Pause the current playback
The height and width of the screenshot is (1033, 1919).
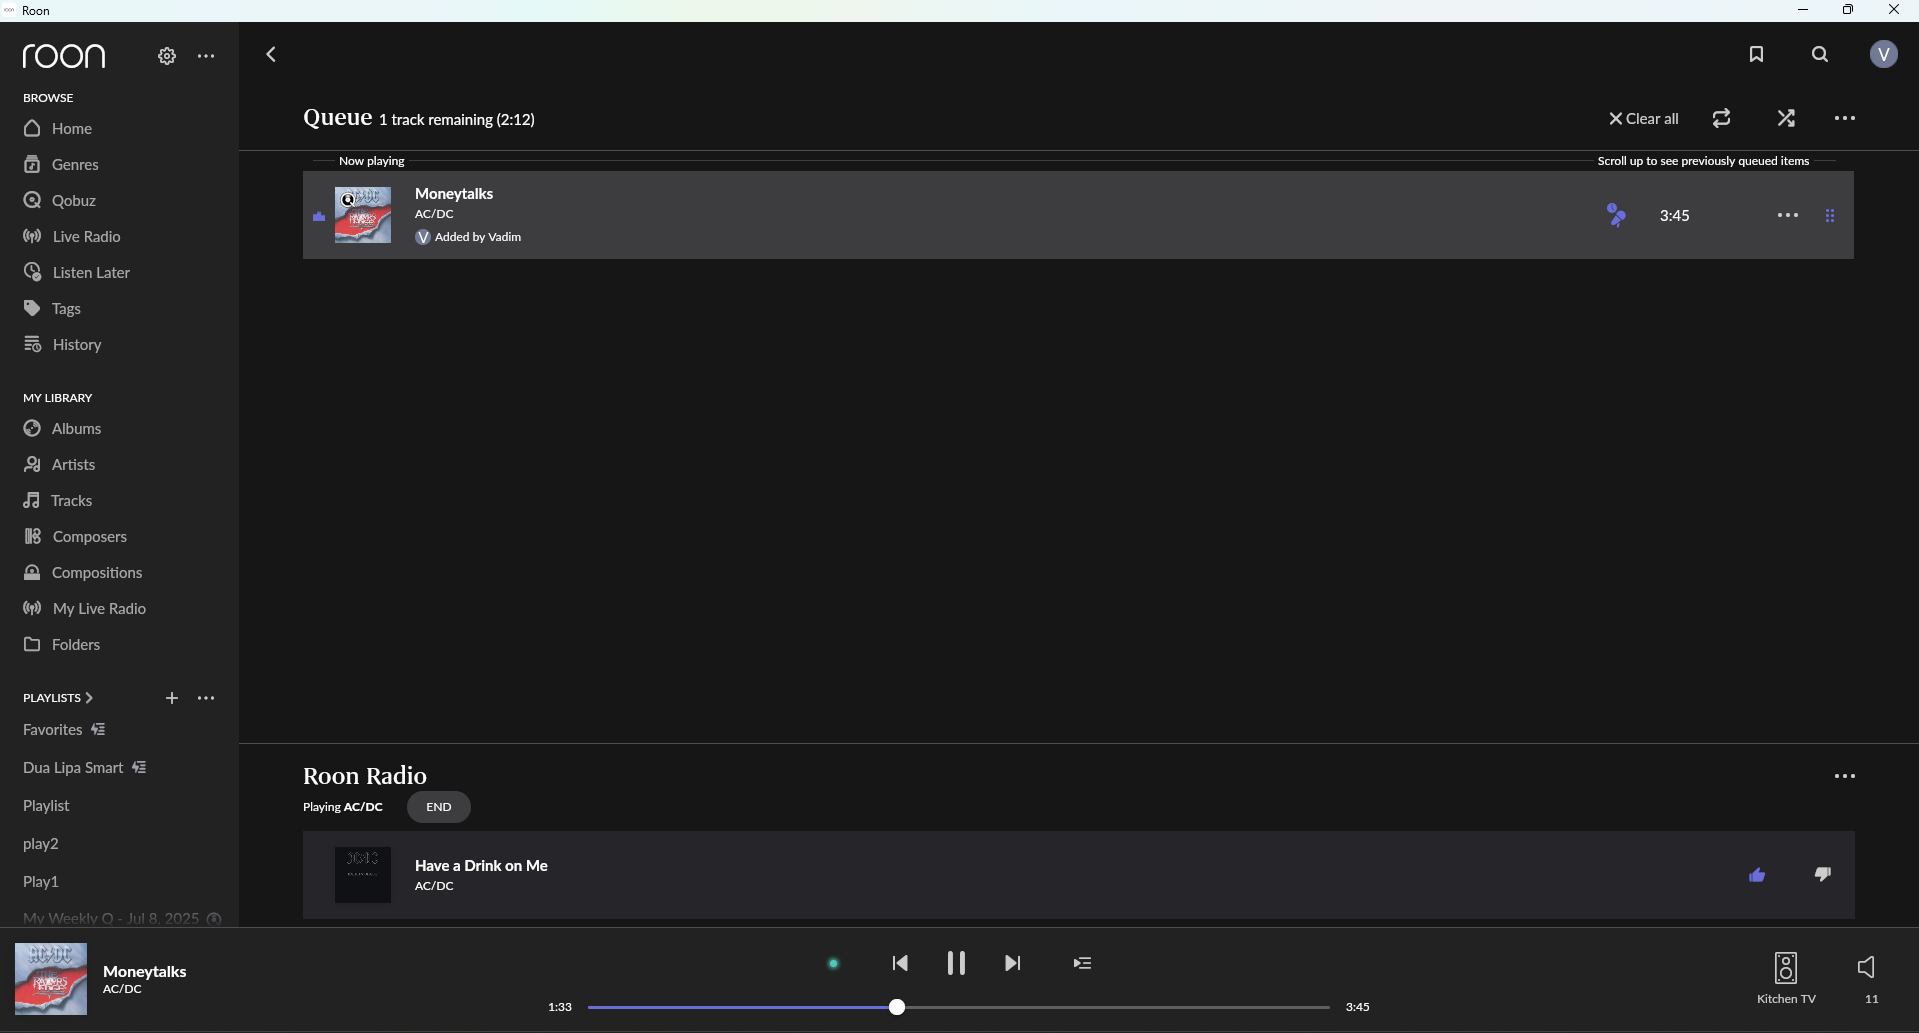[956, 963]
